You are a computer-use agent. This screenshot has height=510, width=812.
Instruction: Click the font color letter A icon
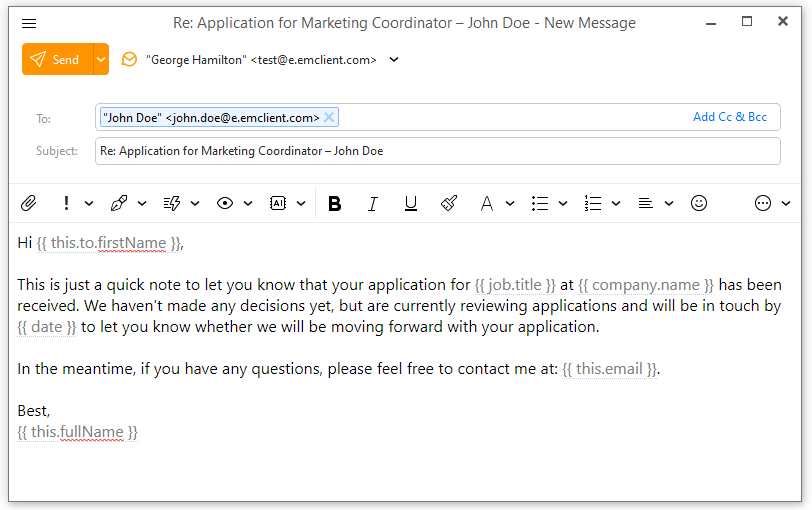(x=487, y=203)
